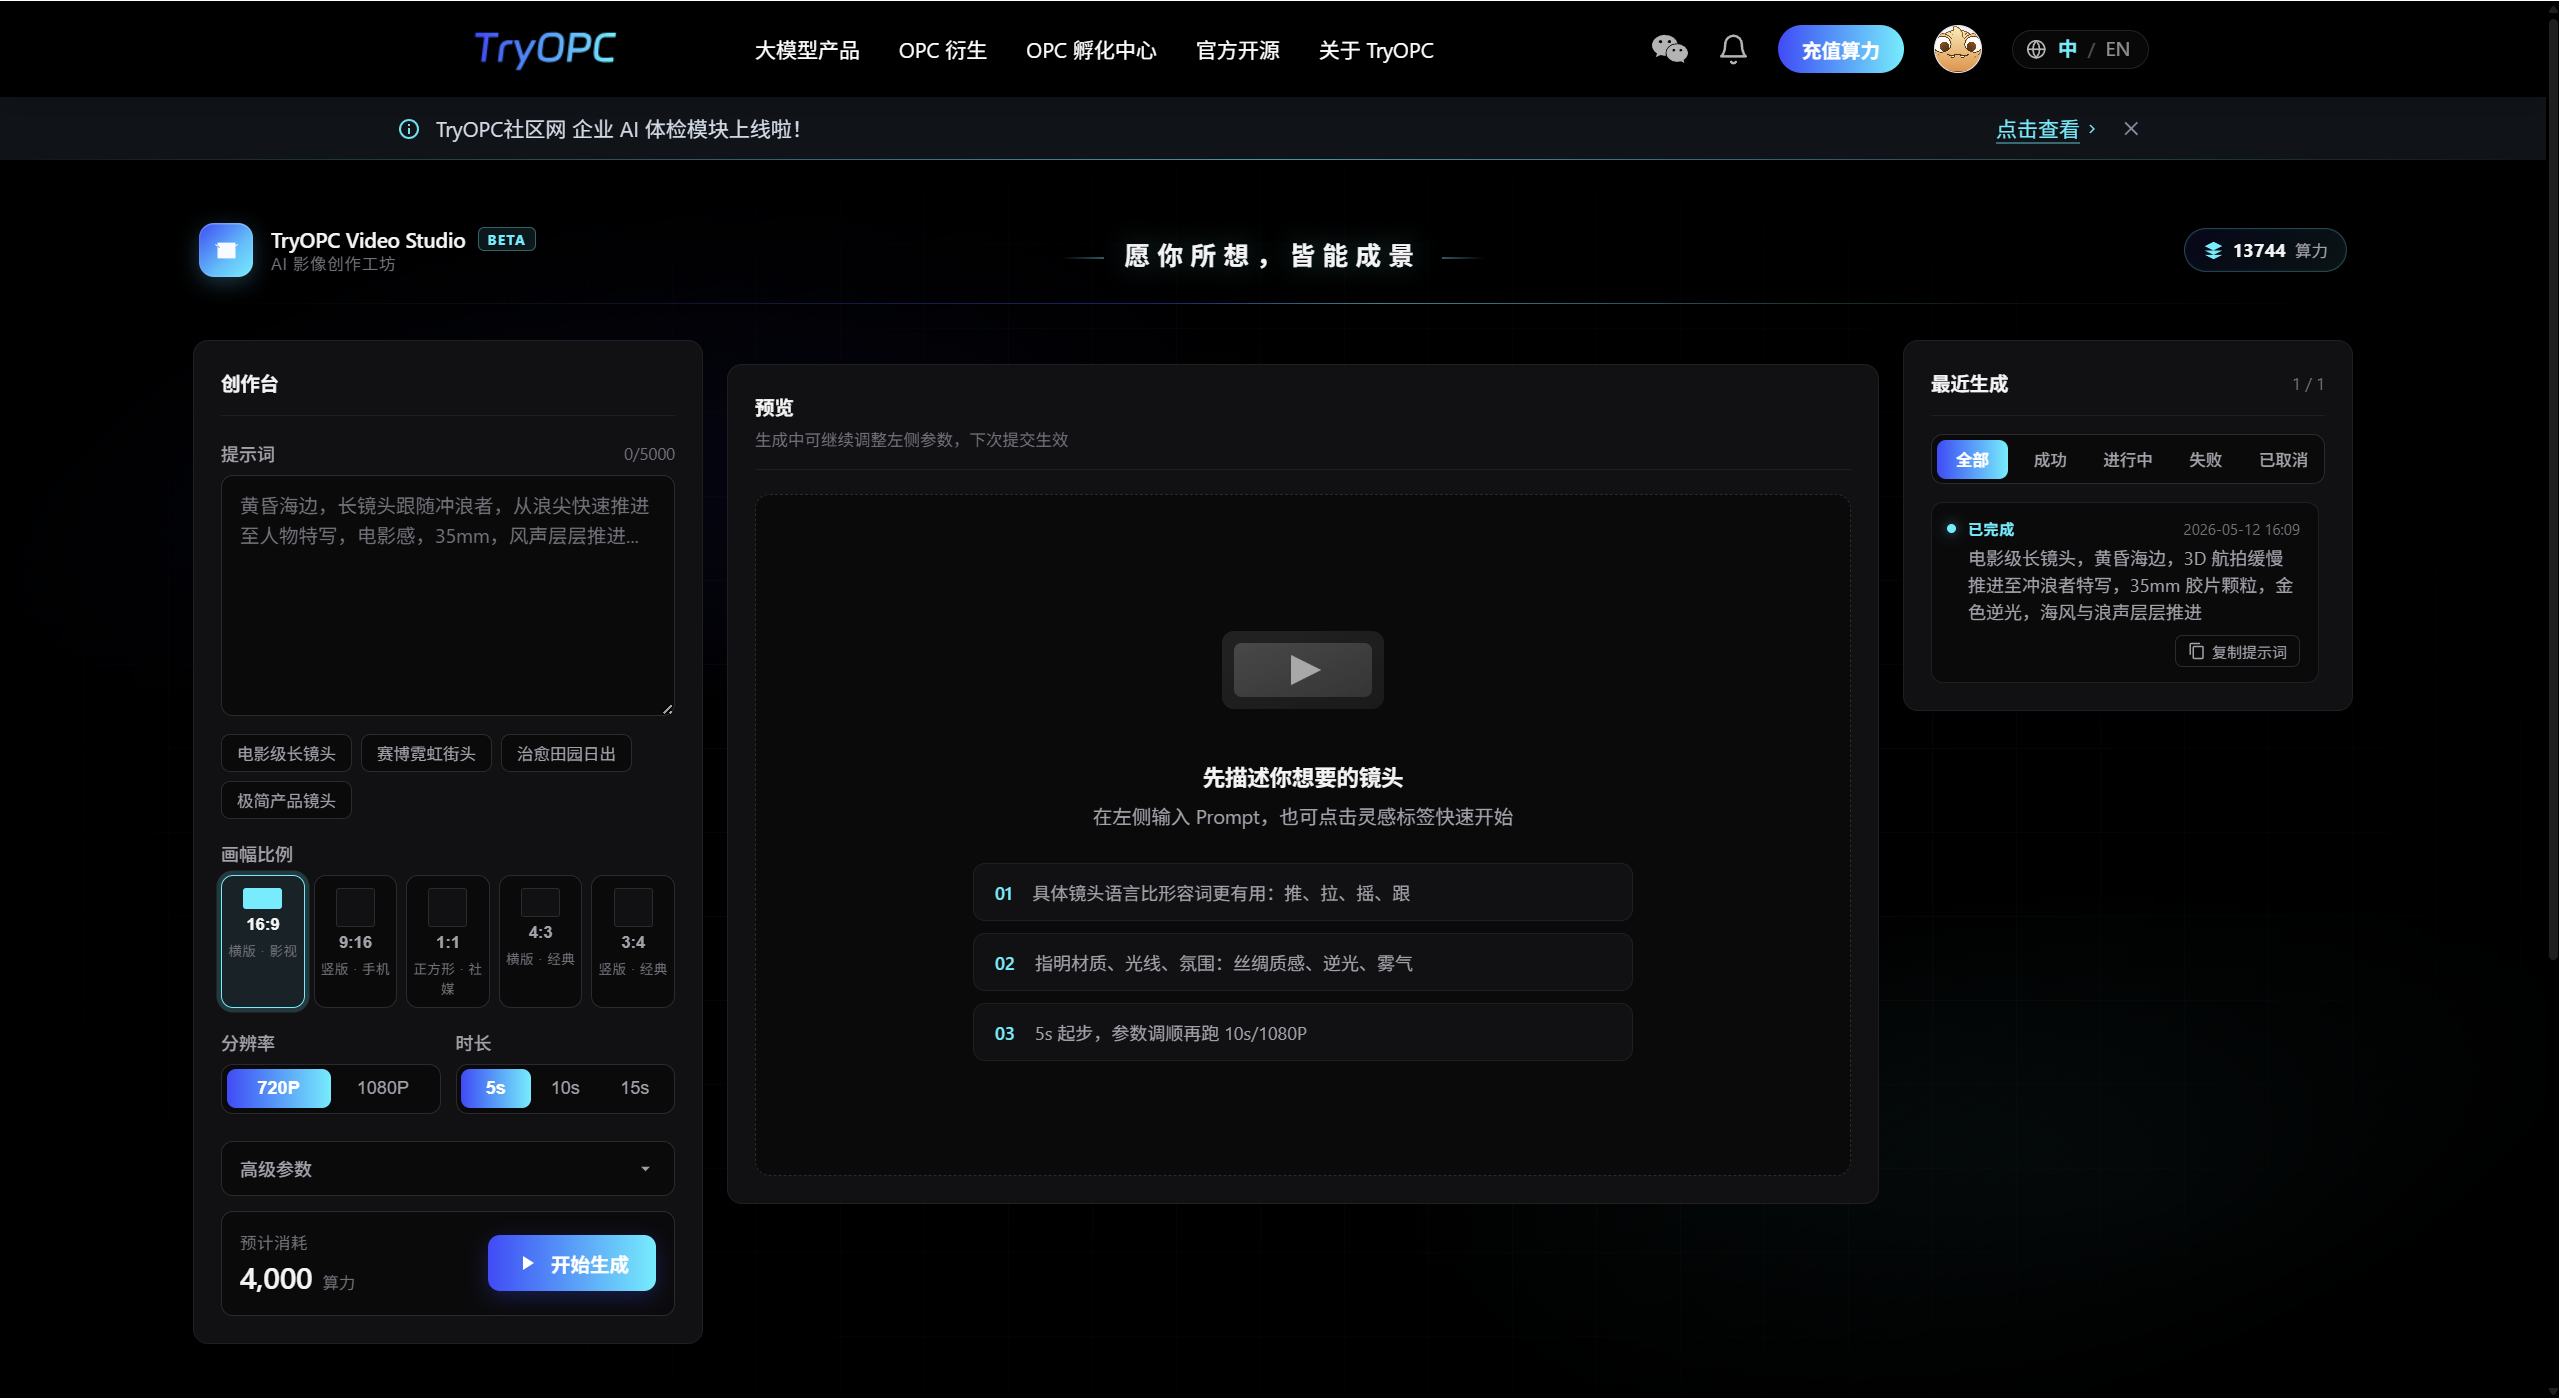The width and height of the screenshot is (2559, 1398).
Task: Apply the 电影级长镜头 prompt tag
Action: click(x=286, y=753)
